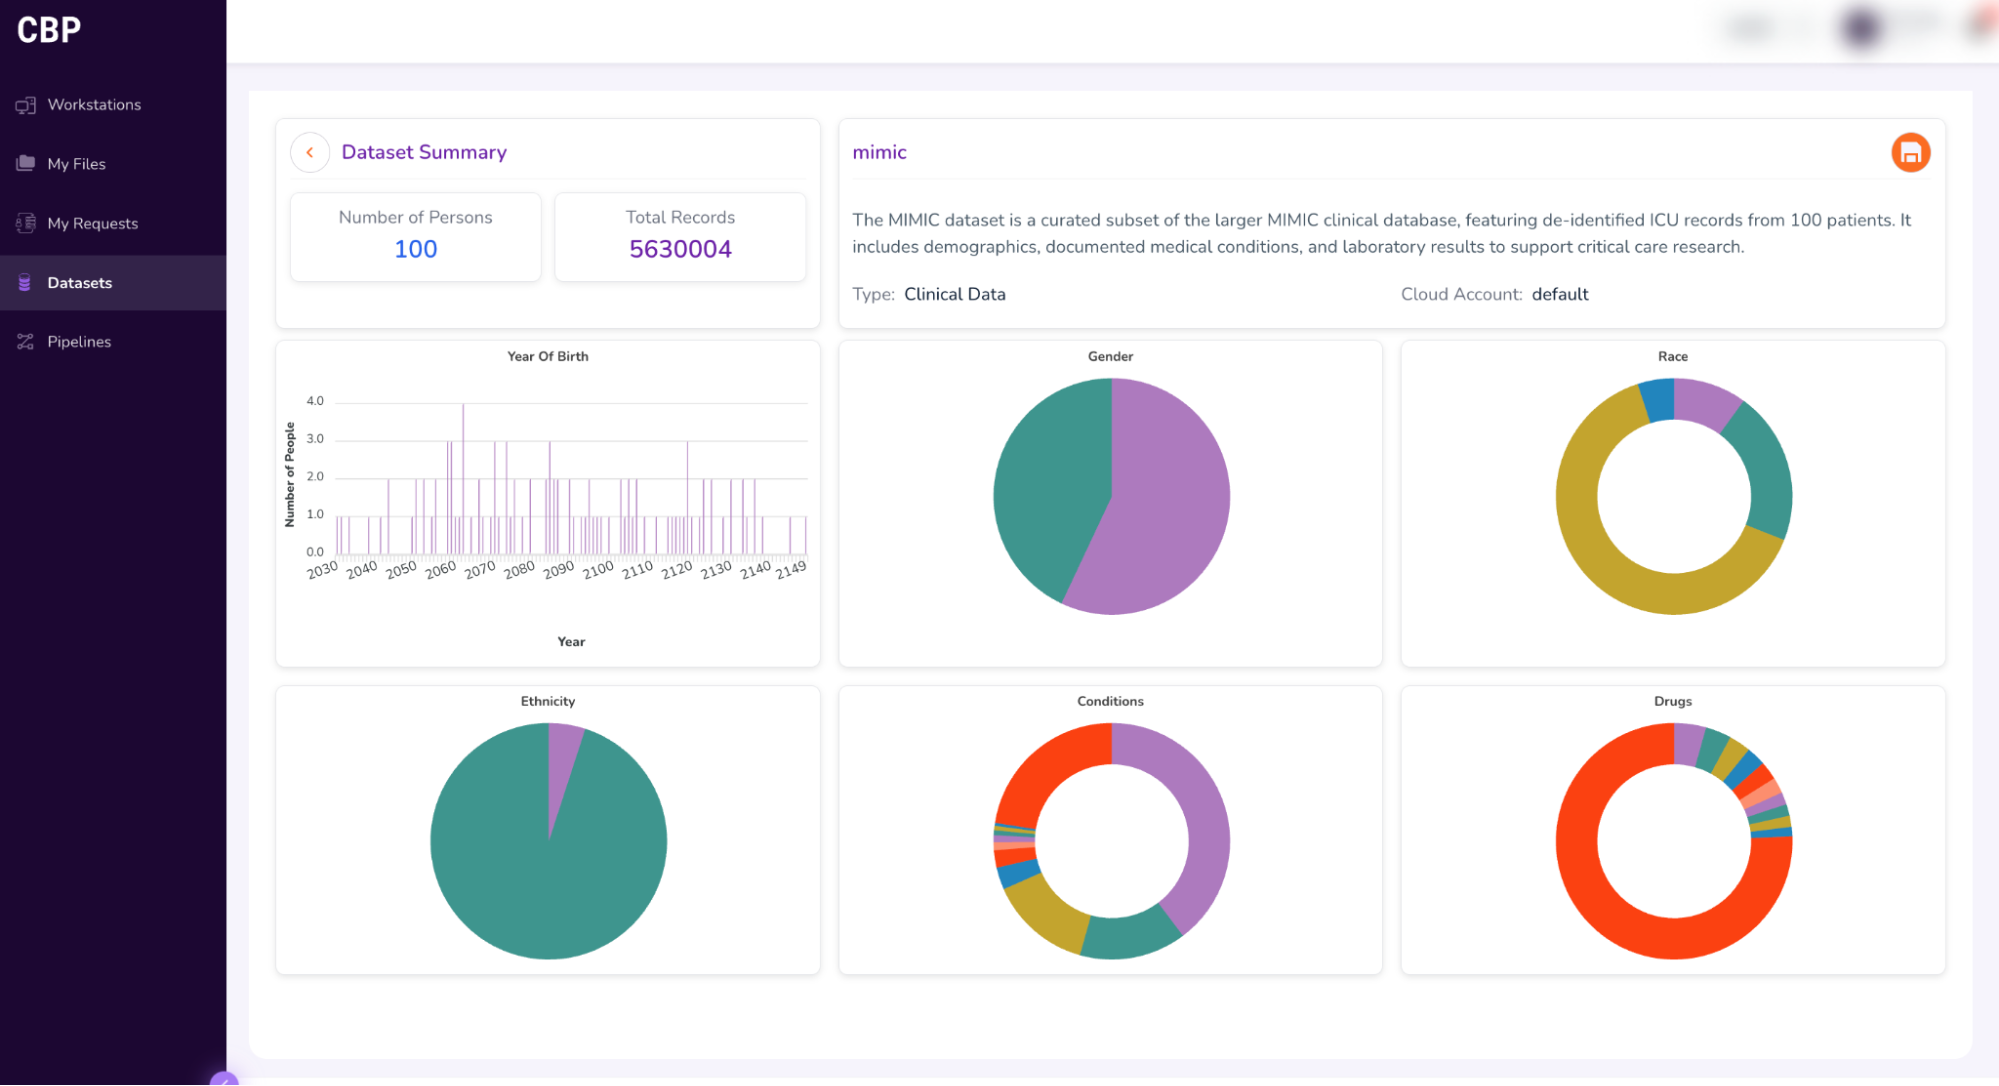
Task: Click the CBP logo
Action: coord(49,31)
